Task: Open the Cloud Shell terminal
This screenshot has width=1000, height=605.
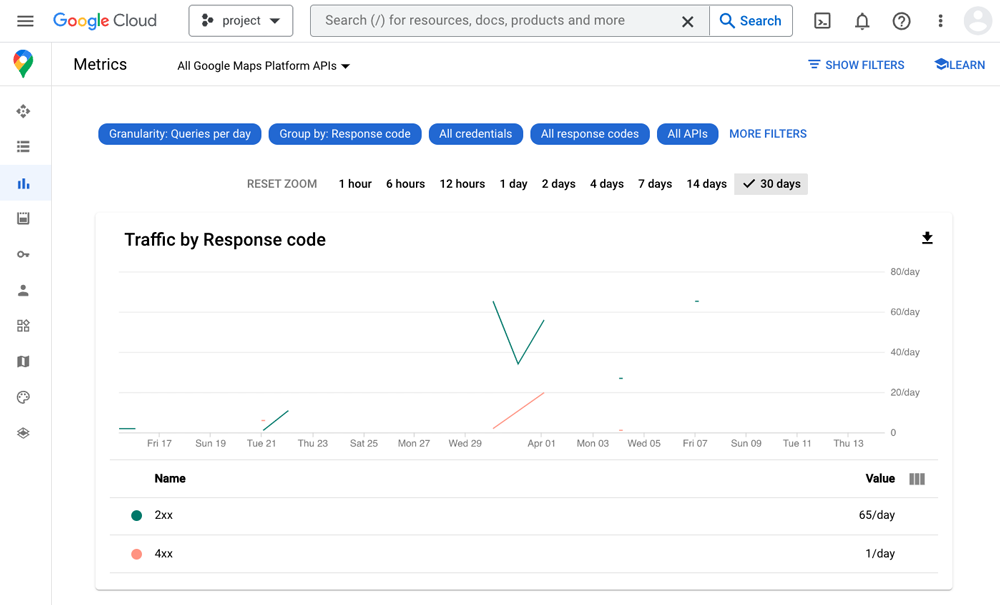Action: coord(822,20)
